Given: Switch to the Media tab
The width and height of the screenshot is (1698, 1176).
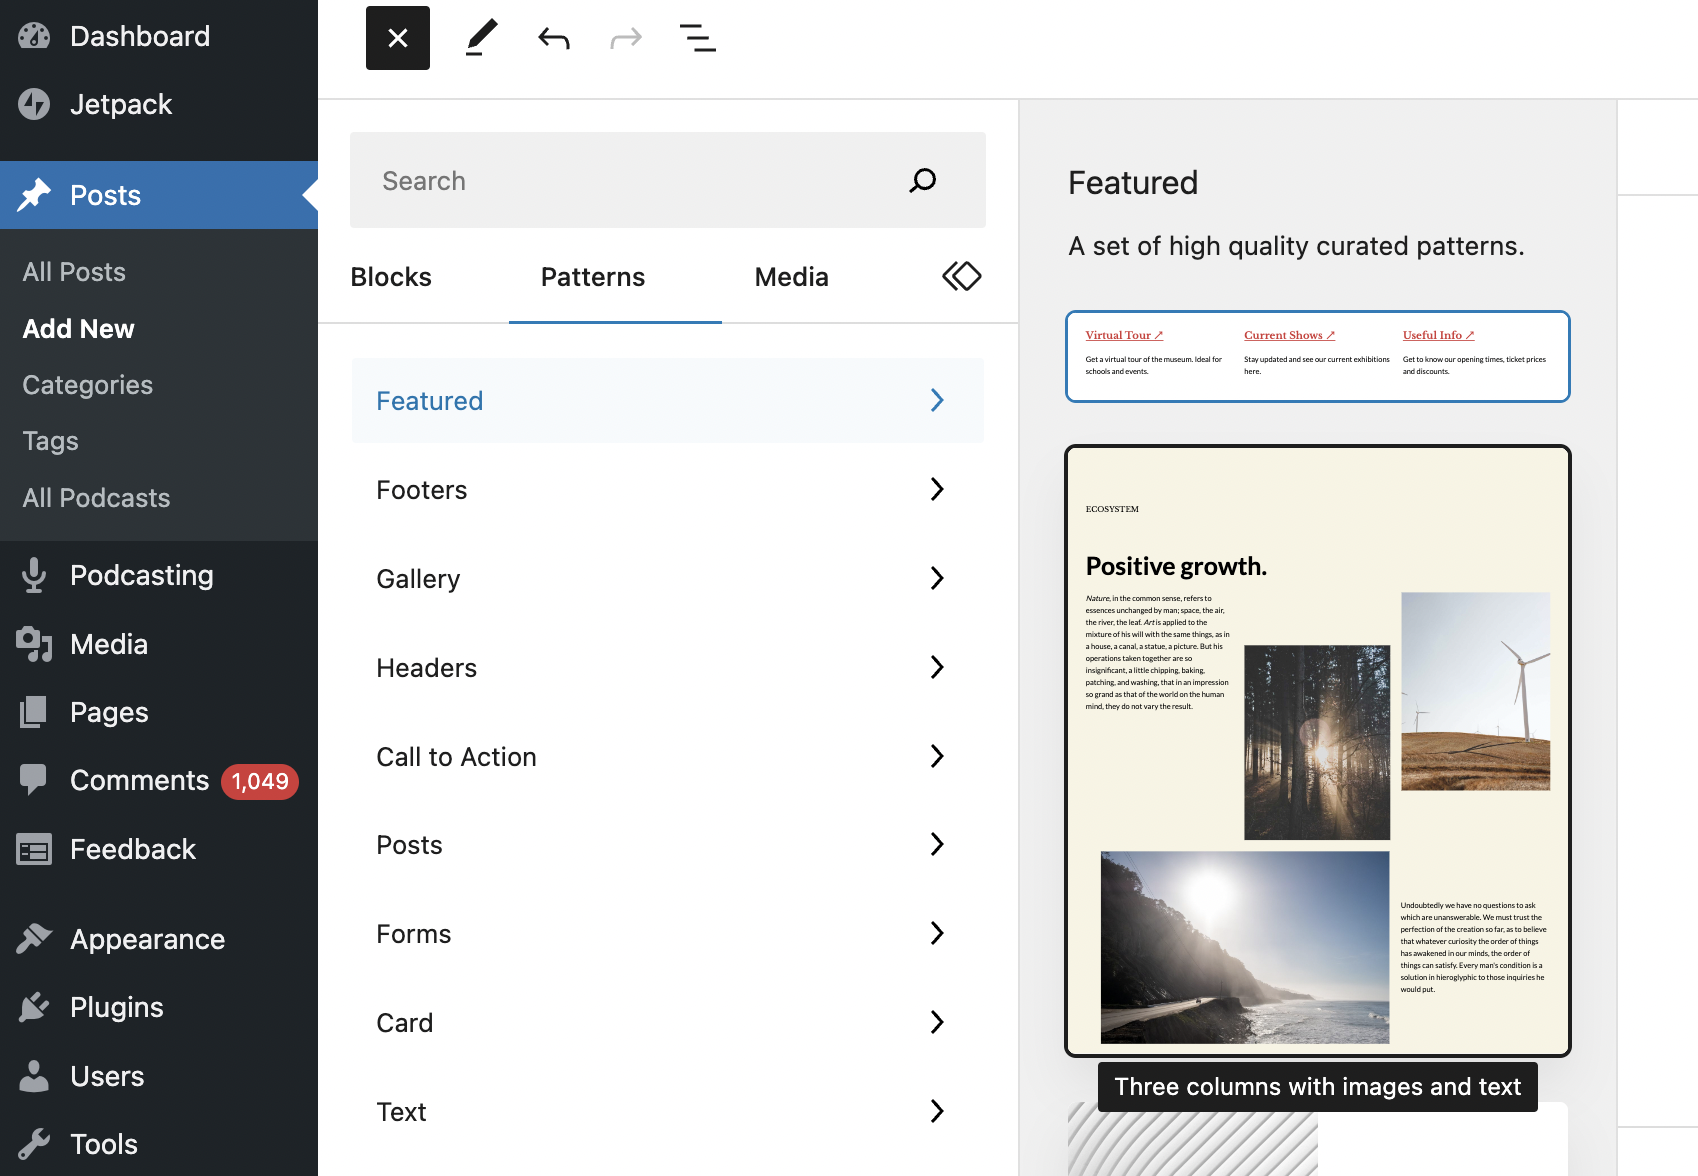Looking at the screenshot, I should pos(791,277).
